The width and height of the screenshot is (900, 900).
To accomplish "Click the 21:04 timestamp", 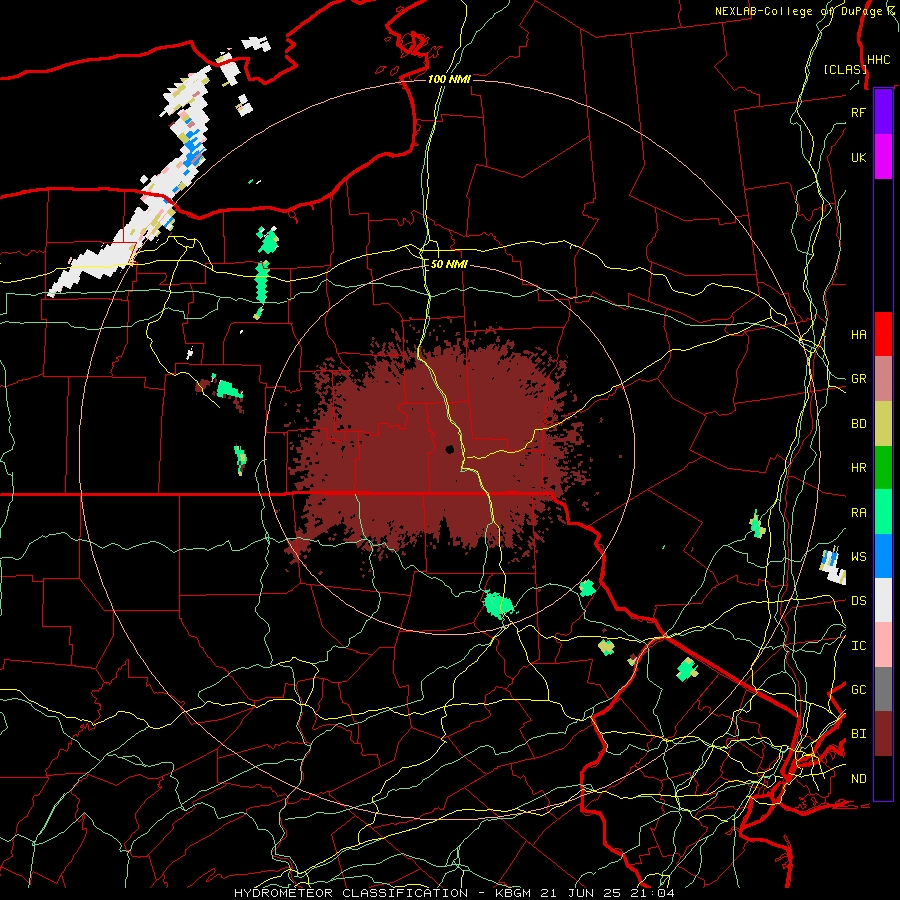I will [x=652, y=893].
